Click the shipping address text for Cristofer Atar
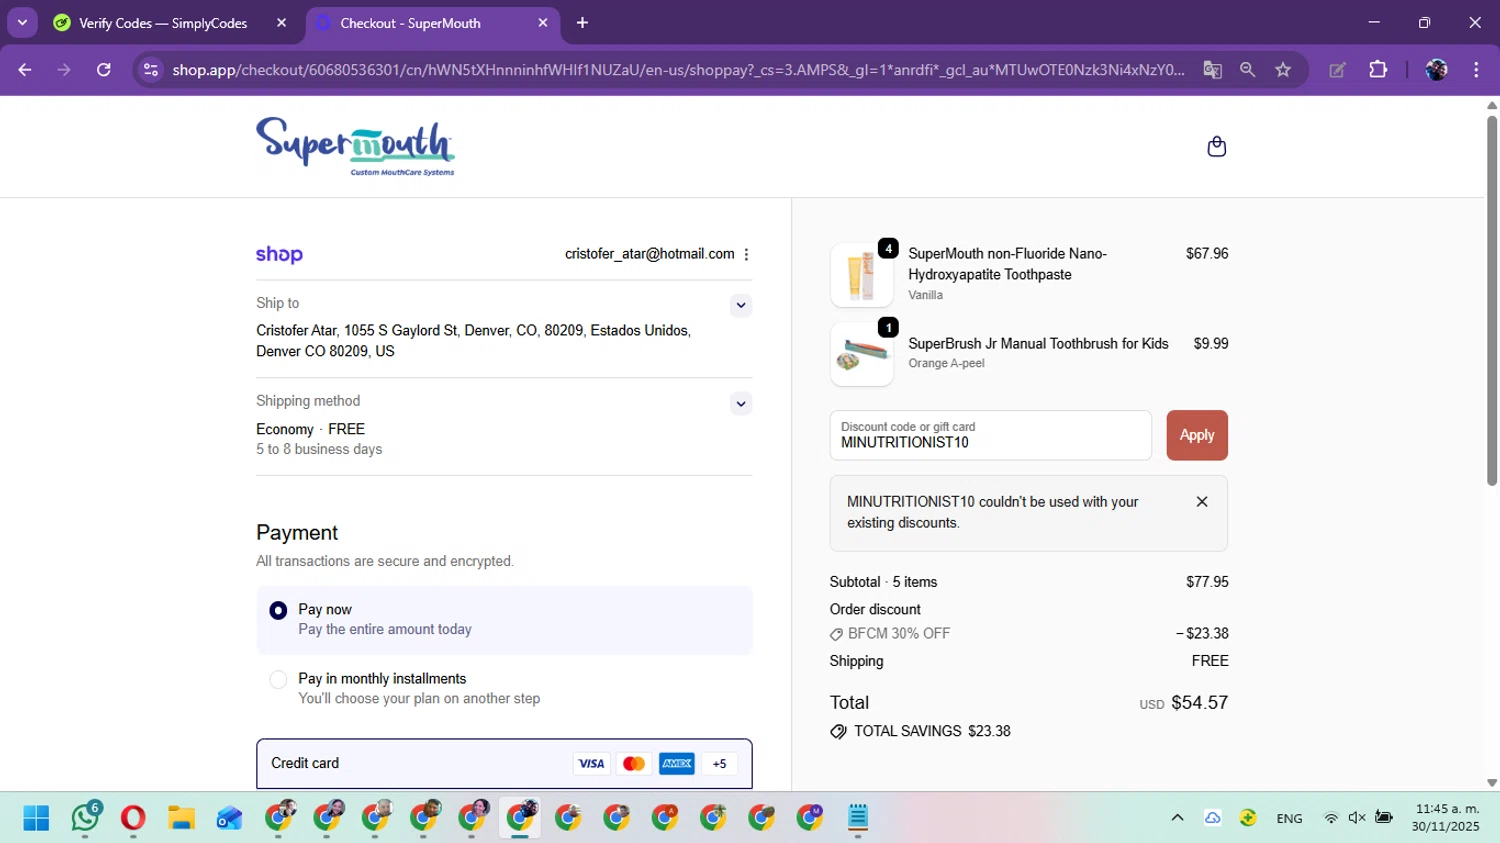Image resolution: width=1500 pixels, height=843 pixels. click(x=473, y=341)
